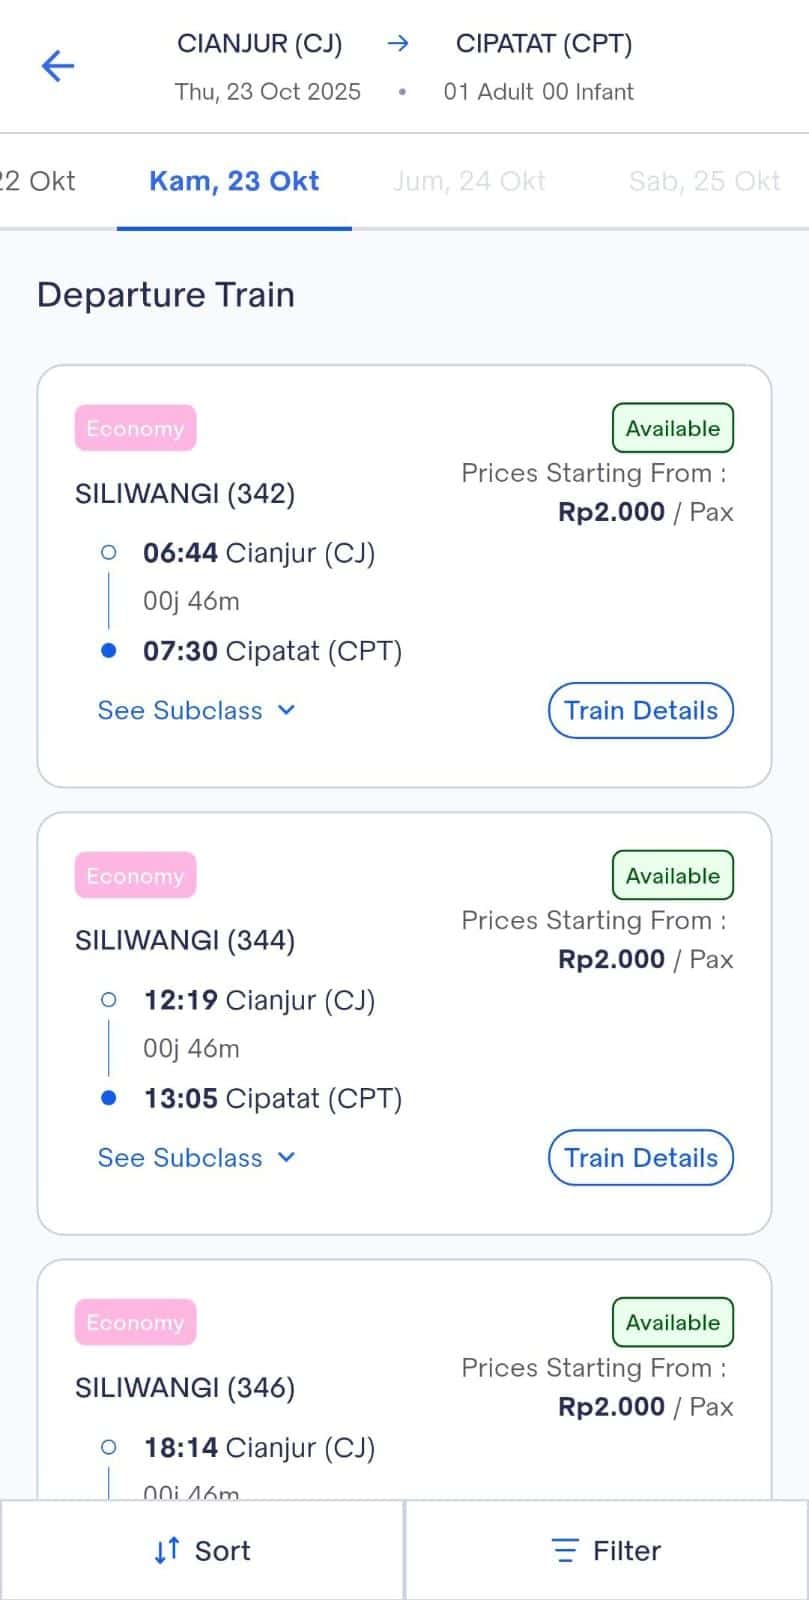
Task: Open Train Details for Siliwangi 344
Action: point(640,1157)
